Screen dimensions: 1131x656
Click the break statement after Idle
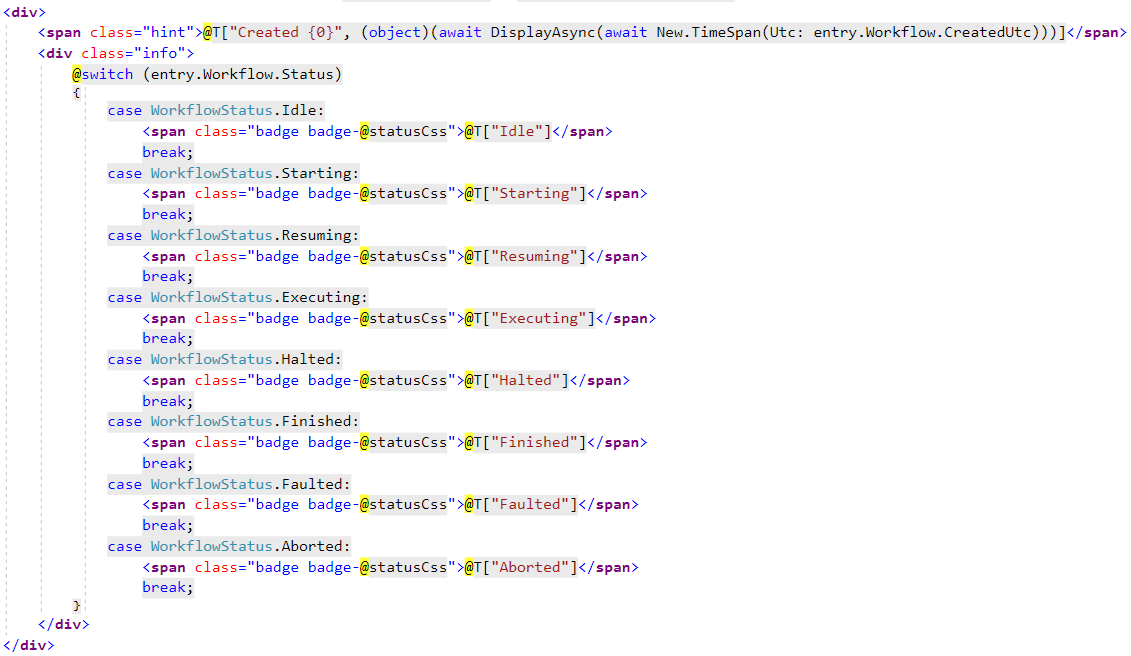pyautogui.click(x=168, y=152)
